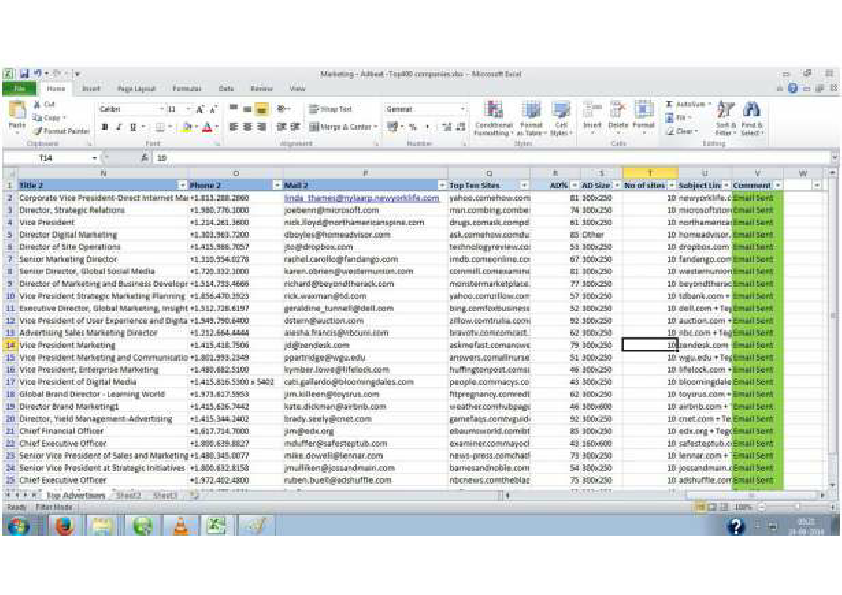Click the Save icon in quick access toolbar
The image size is (842, 595).
24,74
